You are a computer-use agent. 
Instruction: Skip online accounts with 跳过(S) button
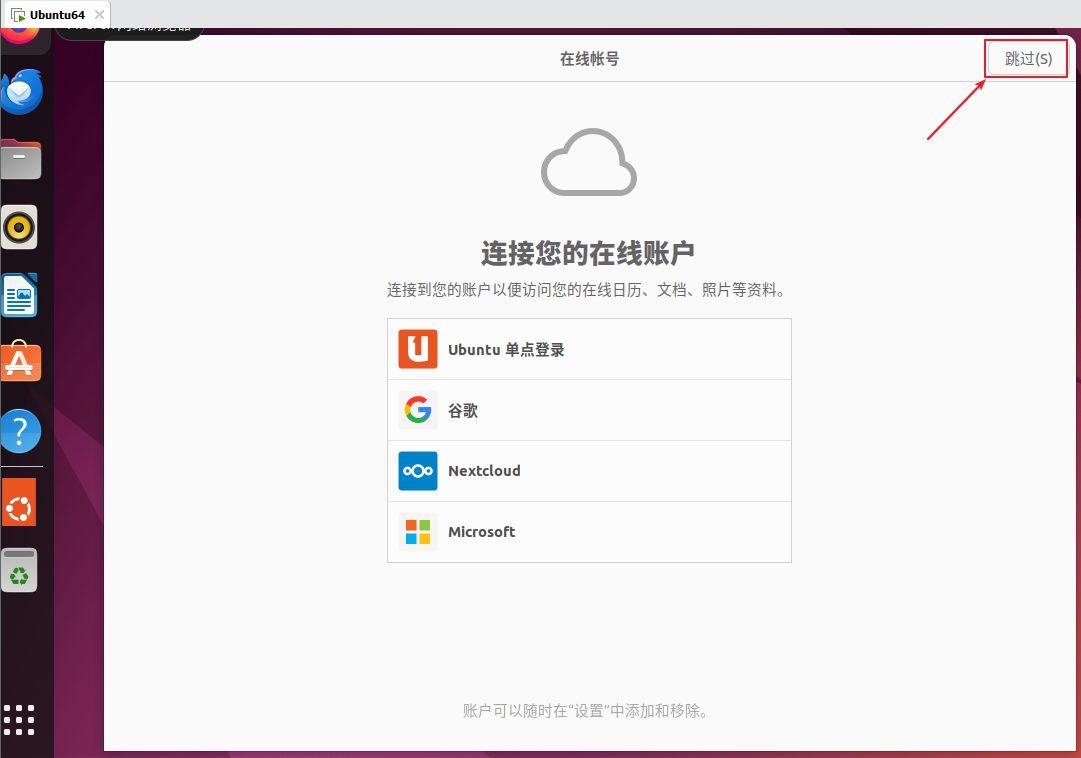click(x=1027, y=59)
